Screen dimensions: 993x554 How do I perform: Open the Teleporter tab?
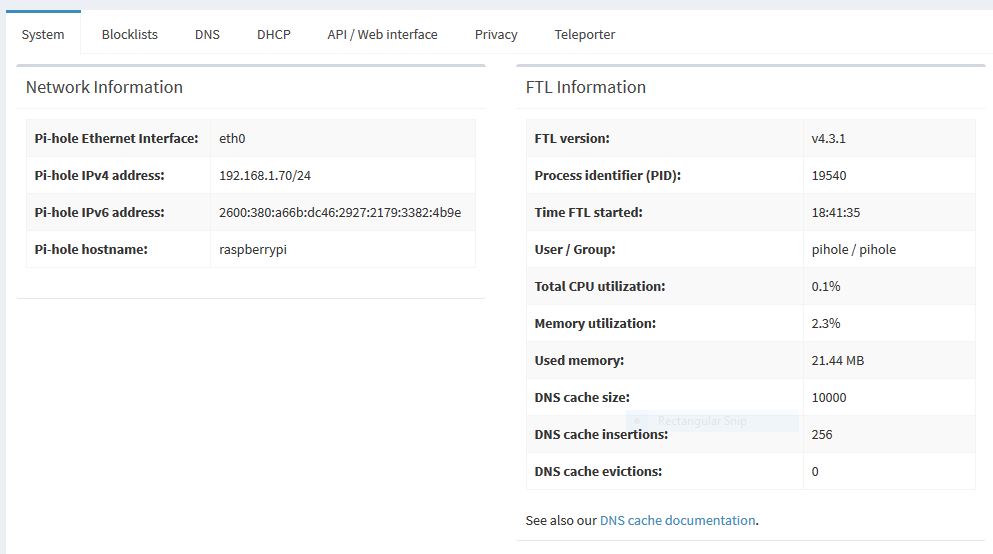tap(585, 35)
